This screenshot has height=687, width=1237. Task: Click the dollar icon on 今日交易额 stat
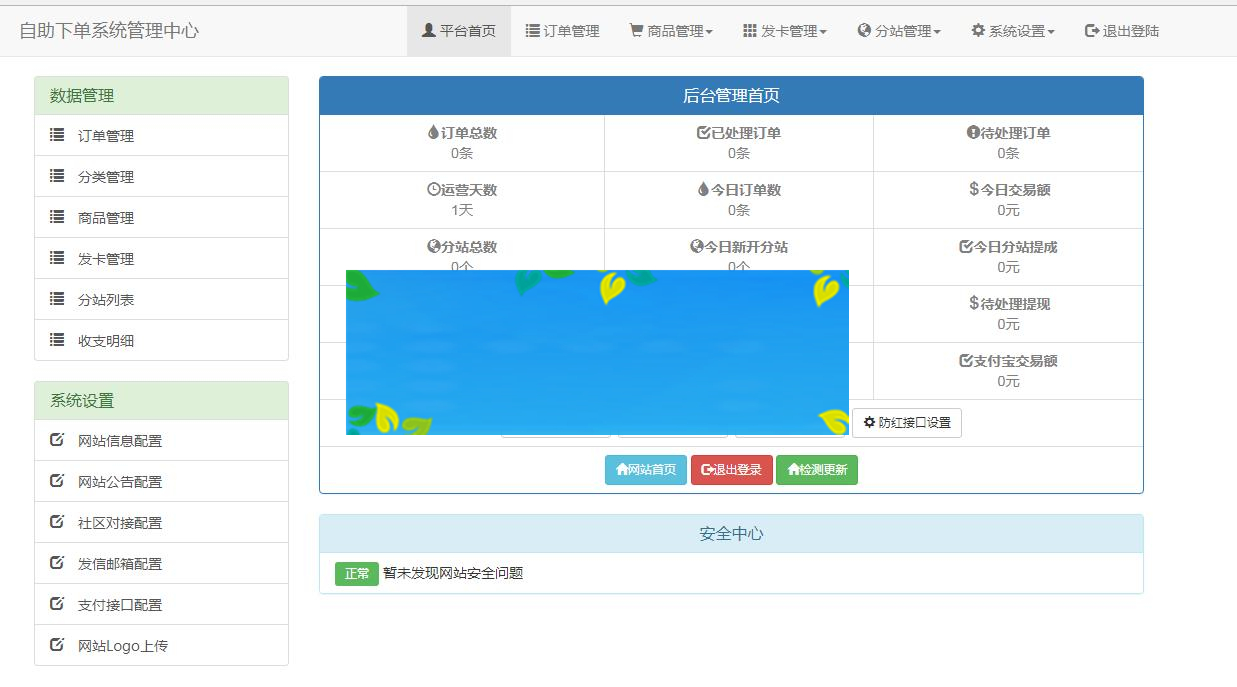tap(976, 190)
